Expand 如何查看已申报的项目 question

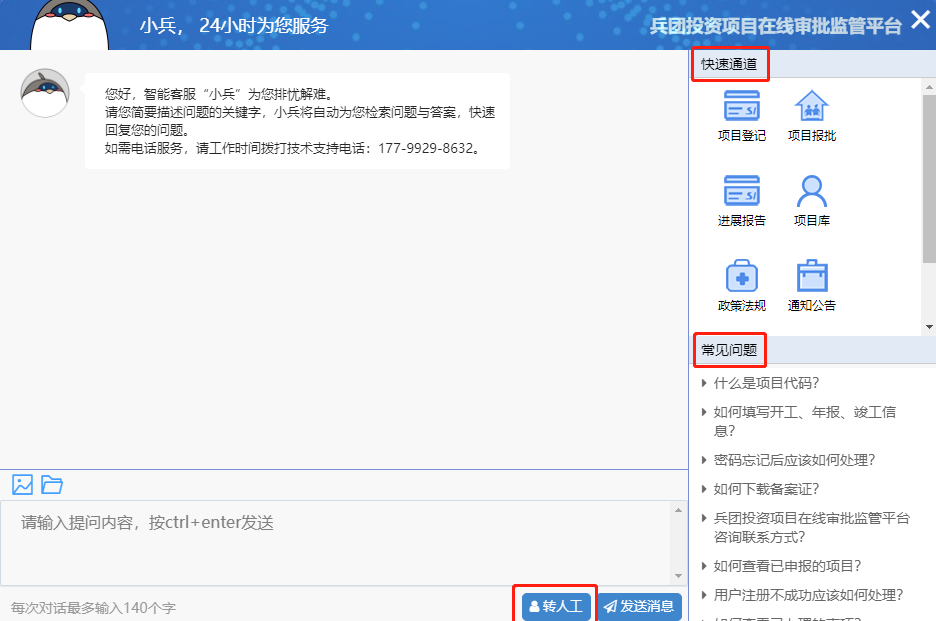[x=787, y=566]
